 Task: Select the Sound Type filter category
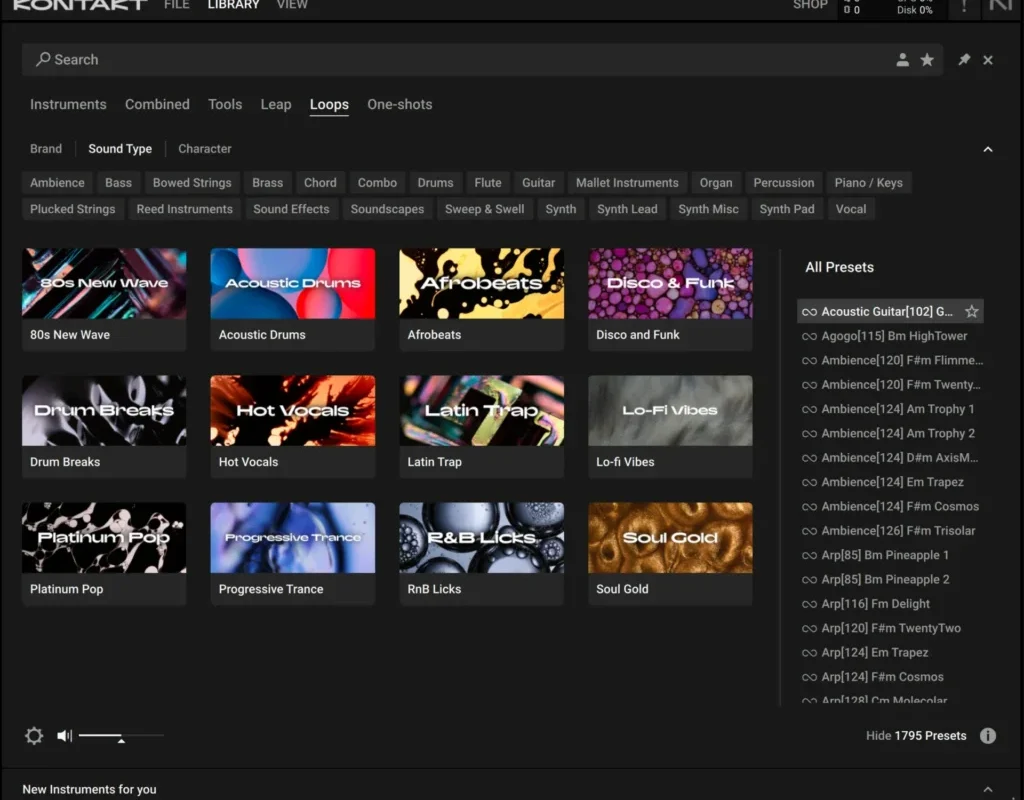tap(120, 149)
